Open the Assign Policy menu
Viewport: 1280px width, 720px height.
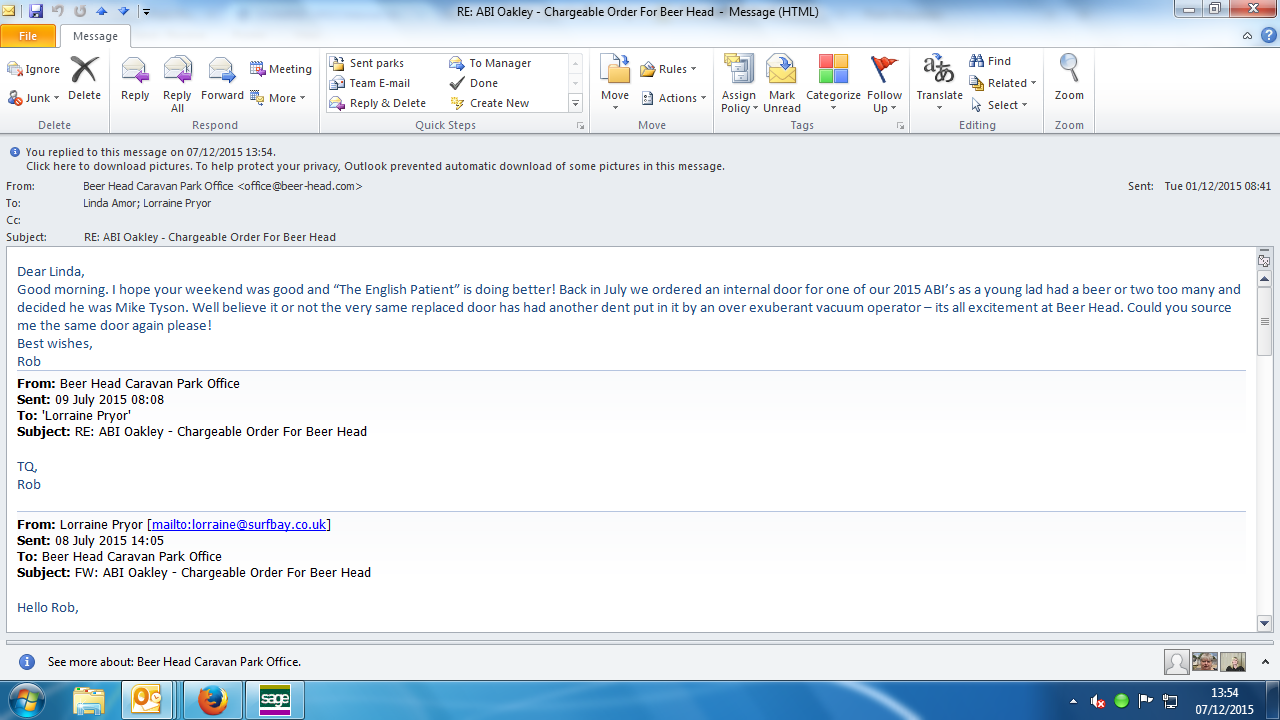739,84
